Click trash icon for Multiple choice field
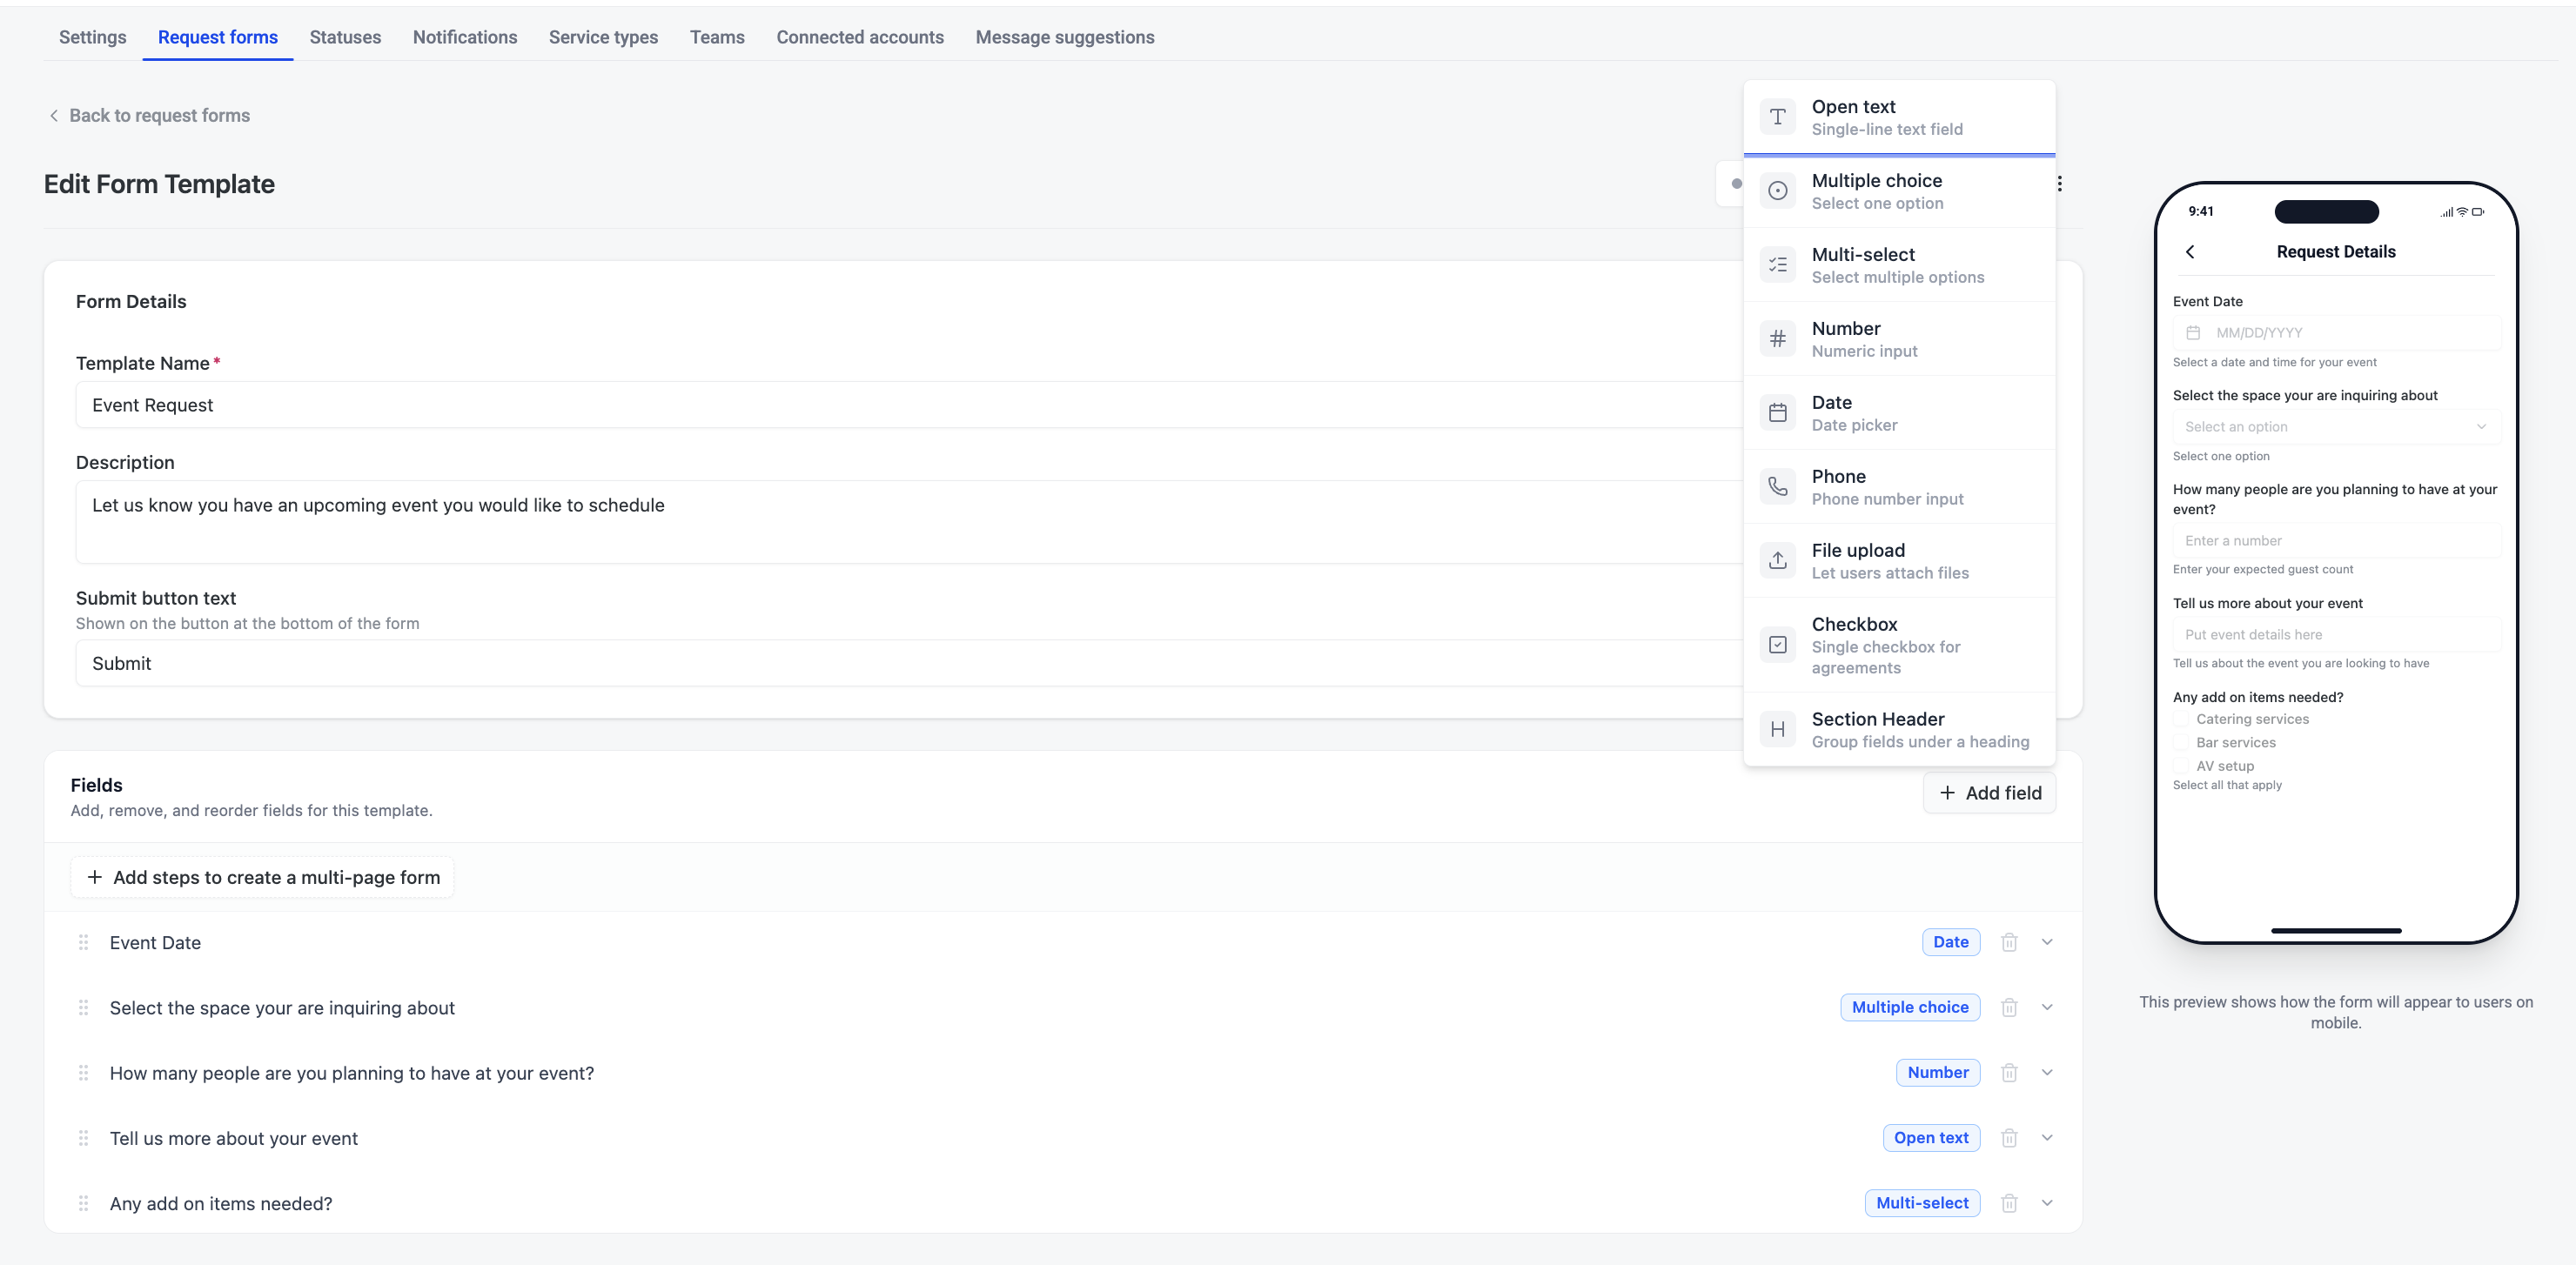Viewport: 2576px width, 1265px height. pos(2009,1007)
